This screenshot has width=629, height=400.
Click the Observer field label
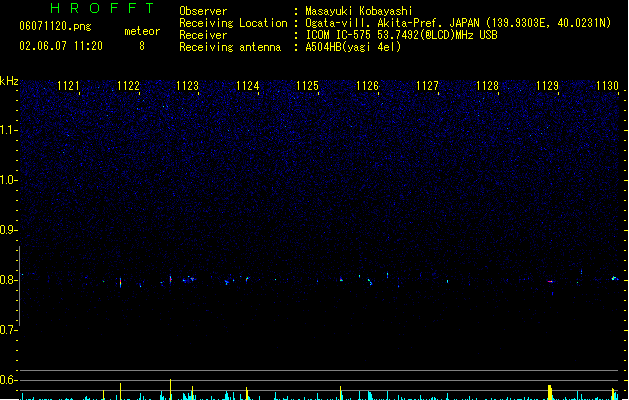(203, 11)
